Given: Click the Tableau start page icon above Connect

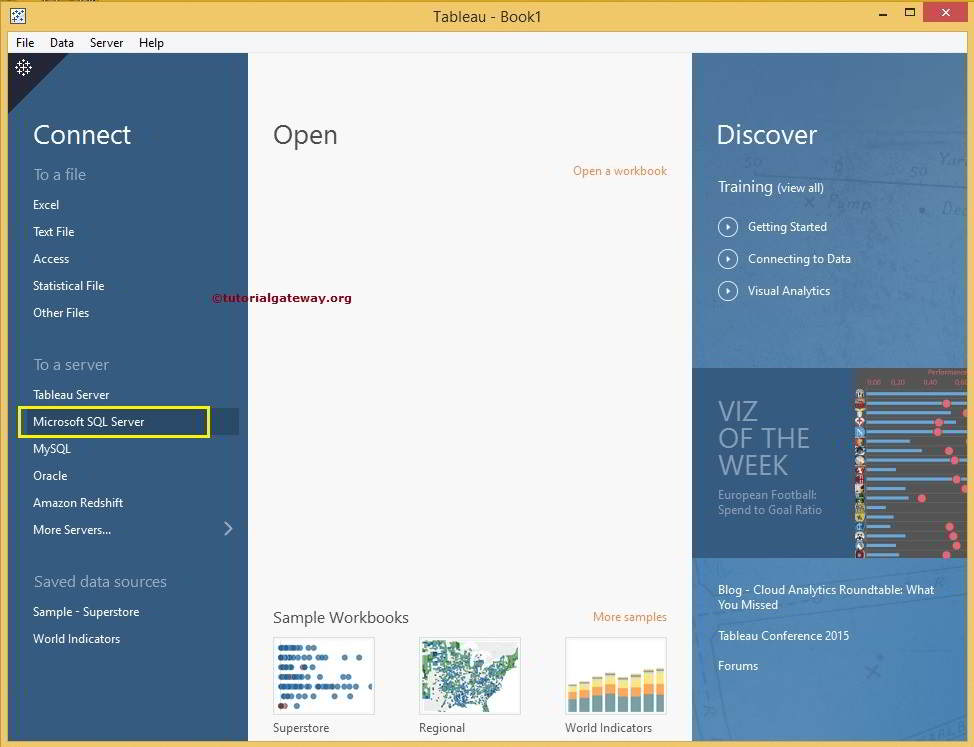Looking at the screenshot, I should tap(23, 67).
